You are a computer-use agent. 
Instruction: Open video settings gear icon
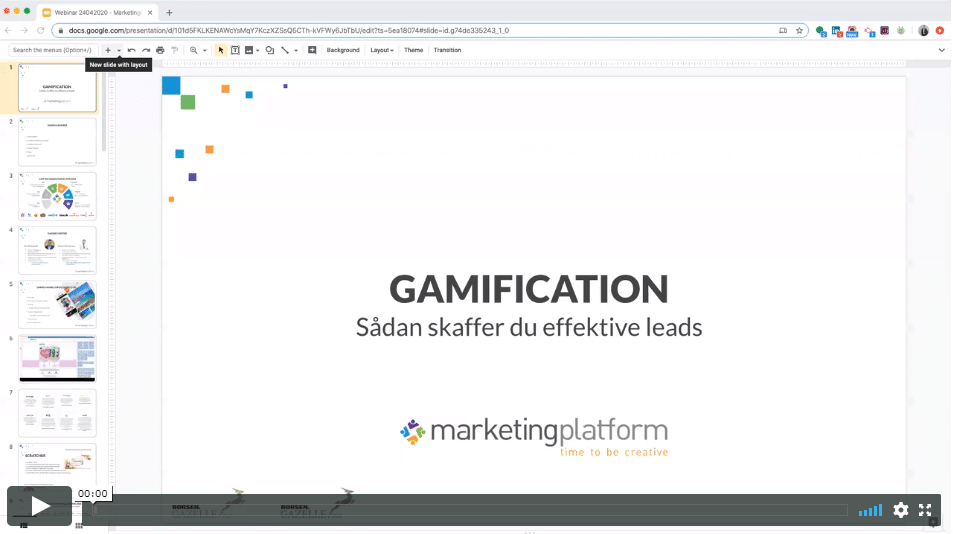point(901,510)
